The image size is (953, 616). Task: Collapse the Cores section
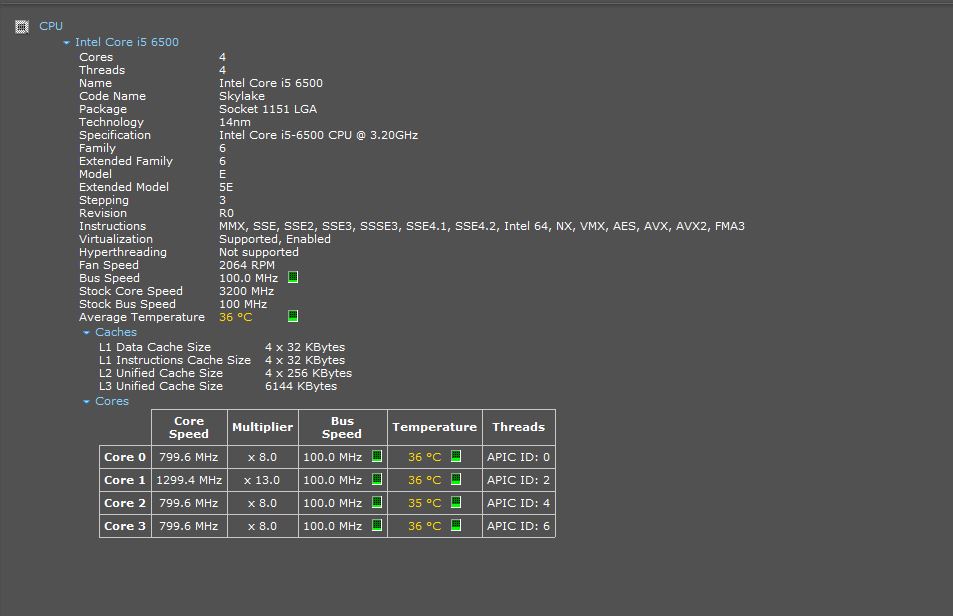(x=87, y=402)
